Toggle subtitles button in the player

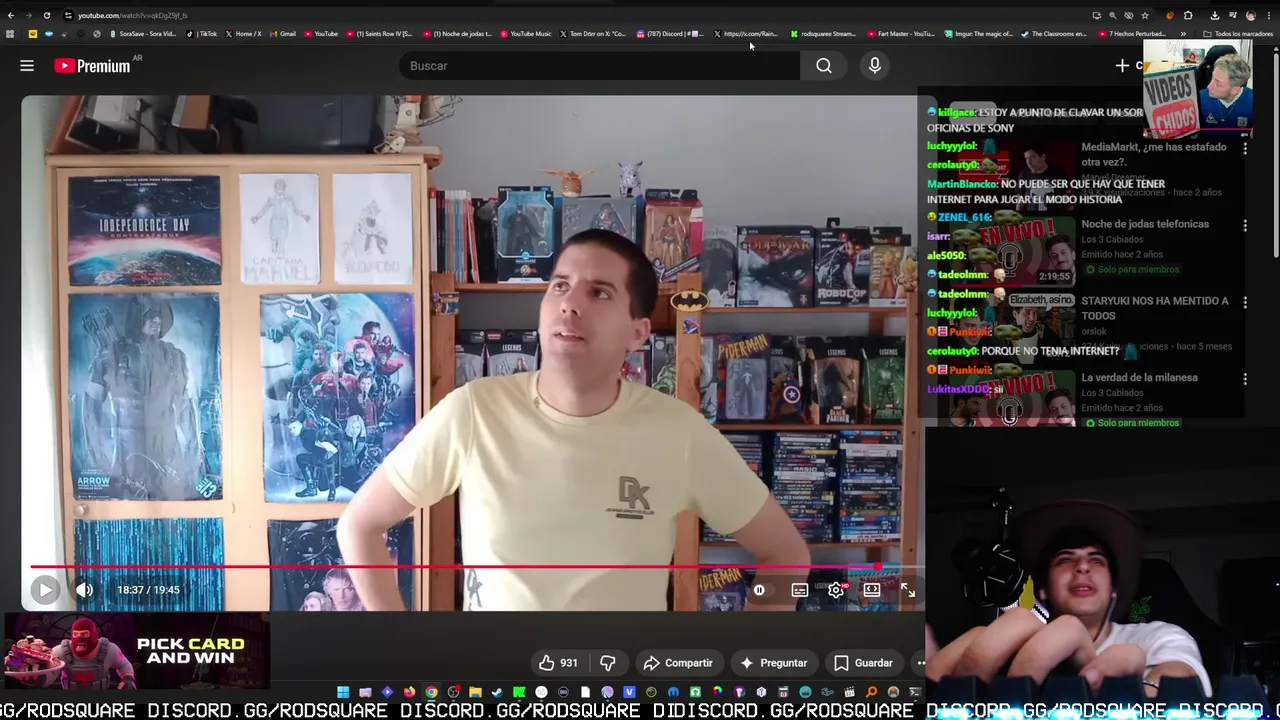[x=800, y=590]
